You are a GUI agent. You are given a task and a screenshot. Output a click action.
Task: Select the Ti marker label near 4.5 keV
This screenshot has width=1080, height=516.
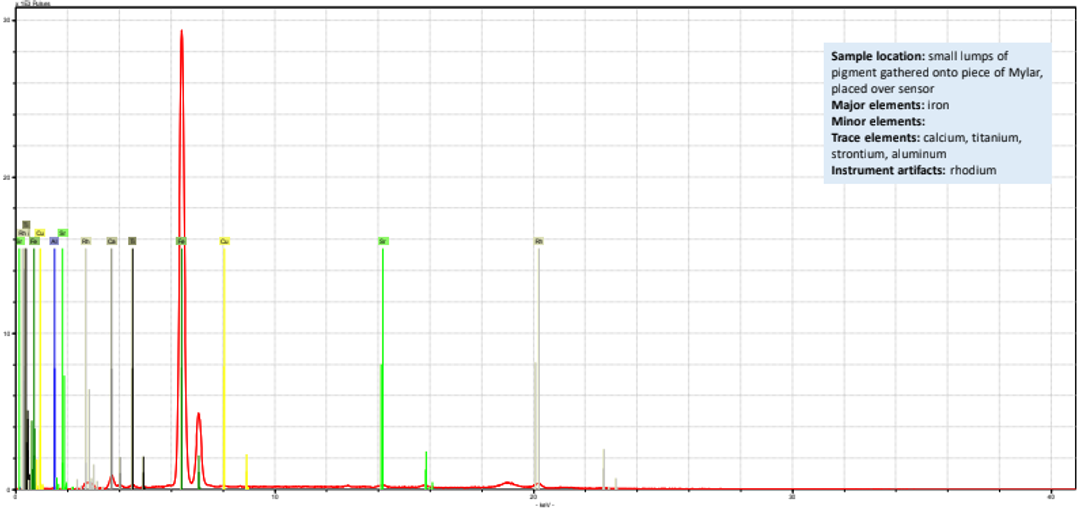pyautogui.click(x=132, y=241)
